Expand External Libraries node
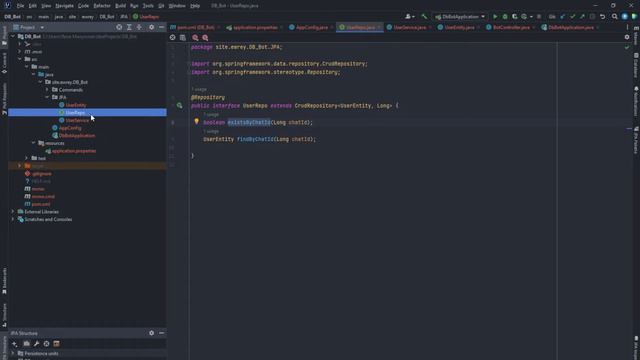Screen dimensions: 640x360 click(13, 212)
